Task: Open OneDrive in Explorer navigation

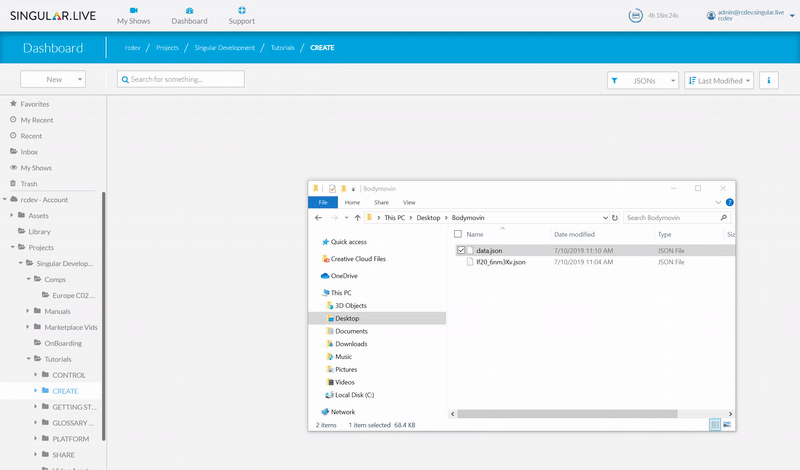Action: [344, 276]
